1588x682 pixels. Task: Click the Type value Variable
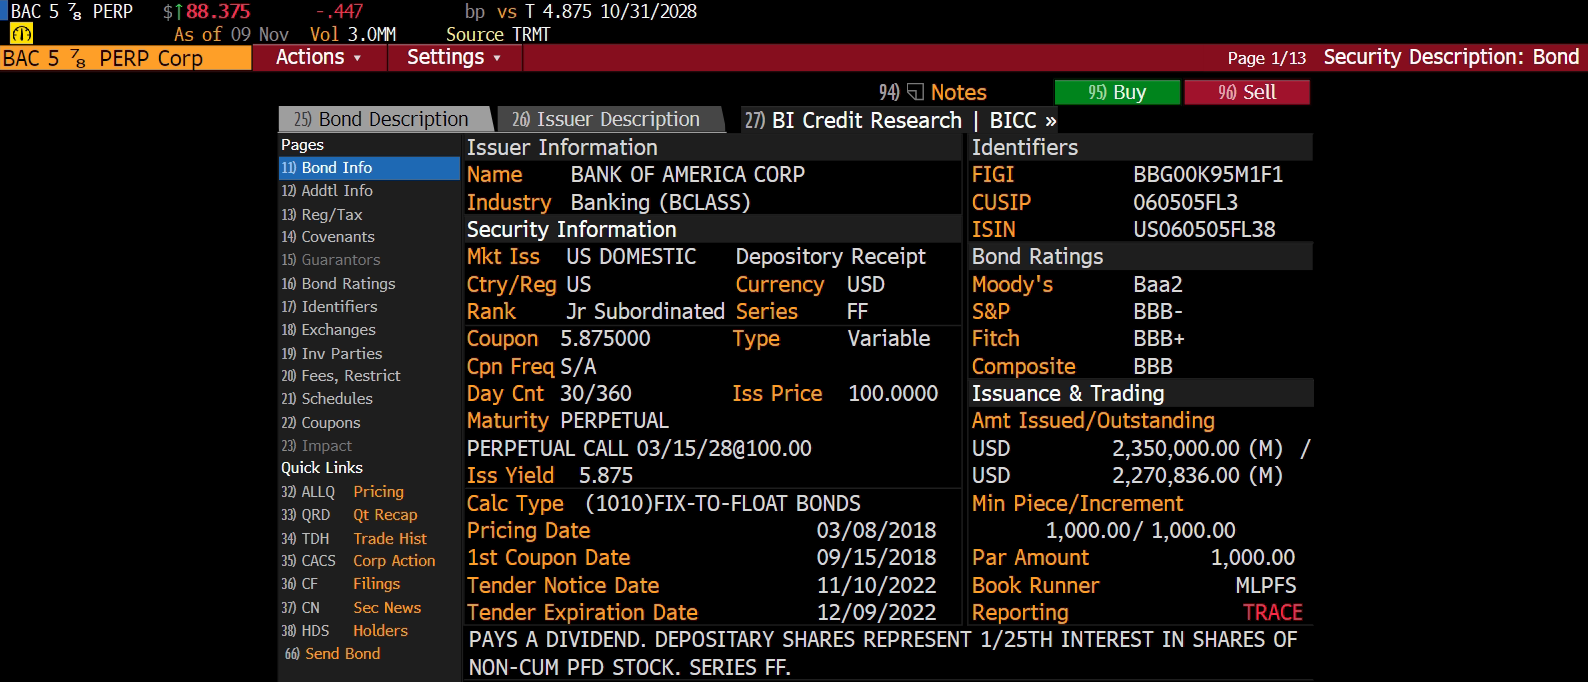tap(889, 339)
